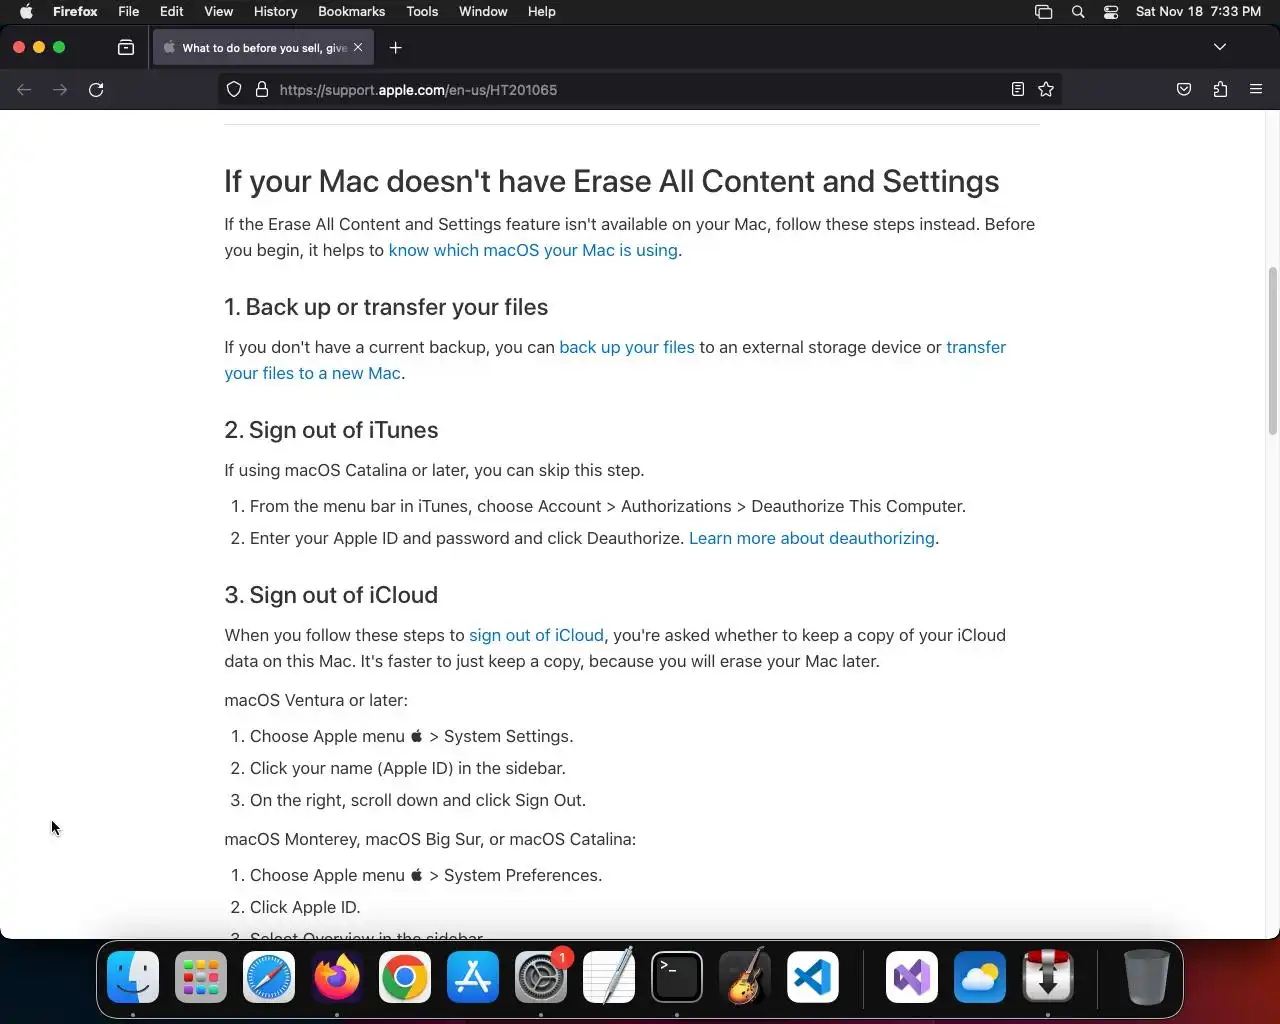
Task: Click the address bar URL field
Action: 640,90
